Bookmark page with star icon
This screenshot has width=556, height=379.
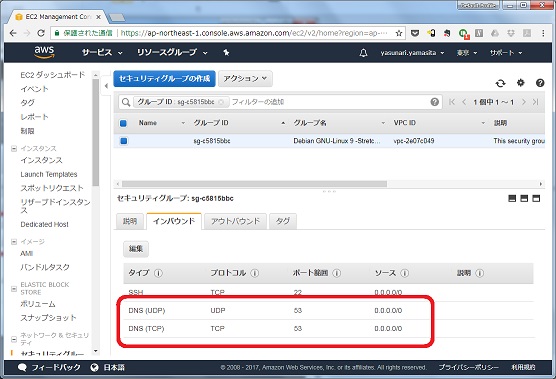tap(399, 33)
